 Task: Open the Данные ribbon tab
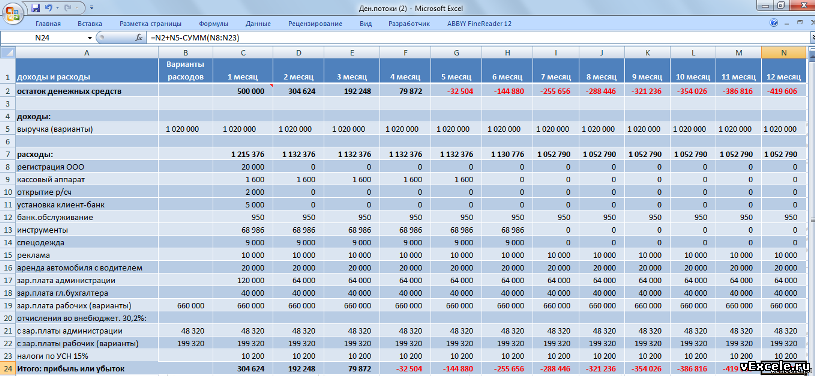click(x=258, y=23)
